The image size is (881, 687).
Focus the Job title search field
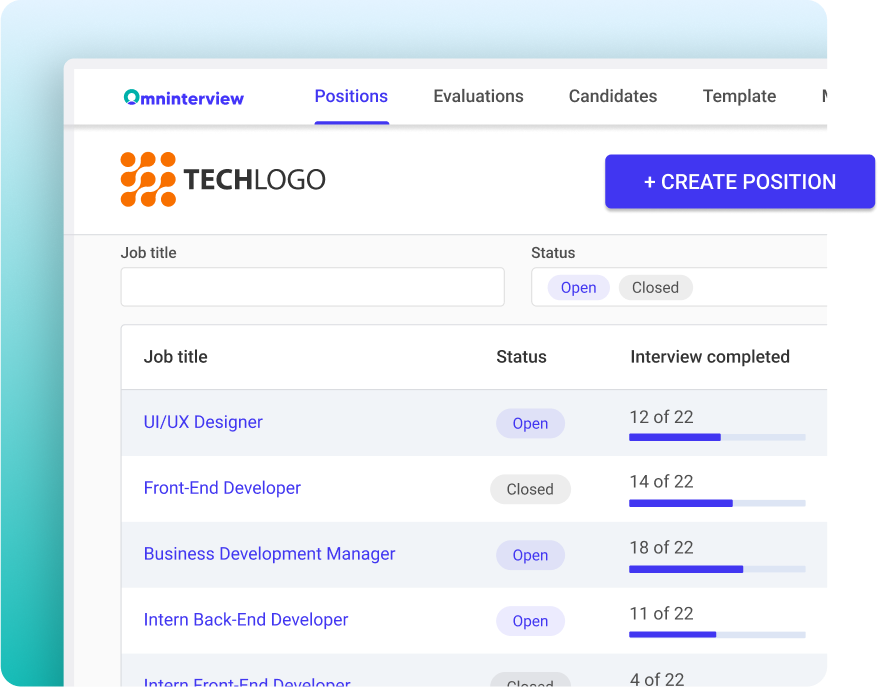(312, 287)
